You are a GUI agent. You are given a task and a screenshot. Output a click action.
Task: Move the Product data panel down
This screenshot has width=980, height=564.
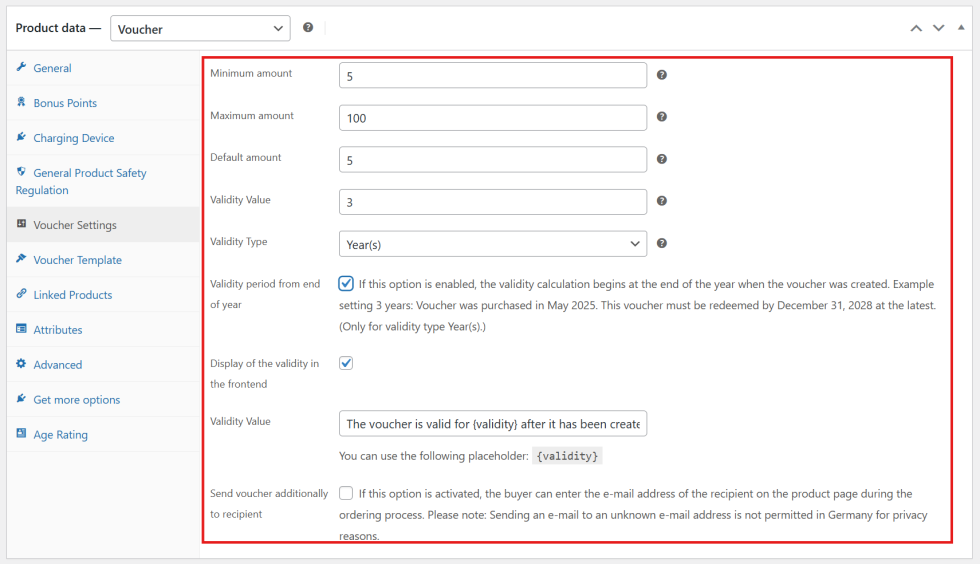click(x=938, y=28)
